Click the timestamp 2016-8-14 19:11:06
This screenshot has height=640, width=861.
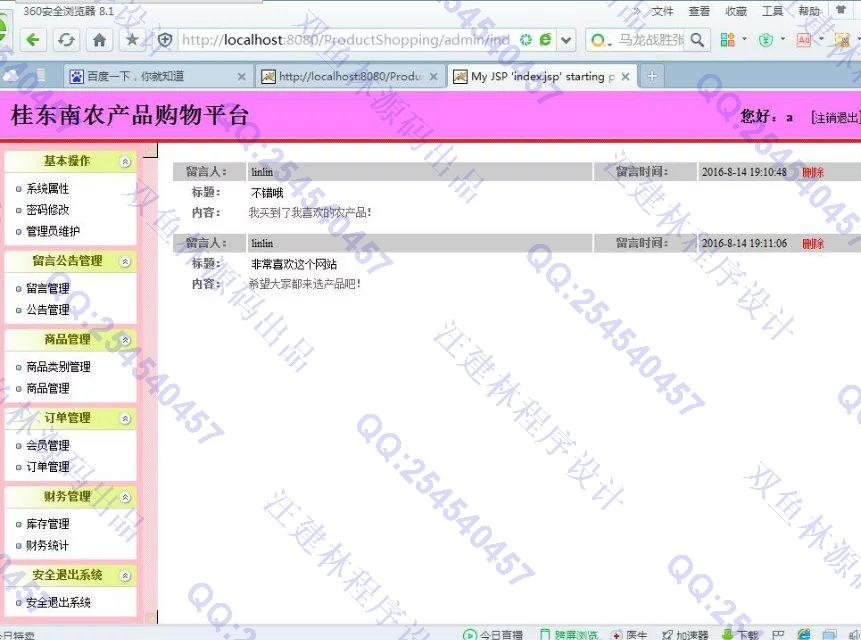[744, 243]
